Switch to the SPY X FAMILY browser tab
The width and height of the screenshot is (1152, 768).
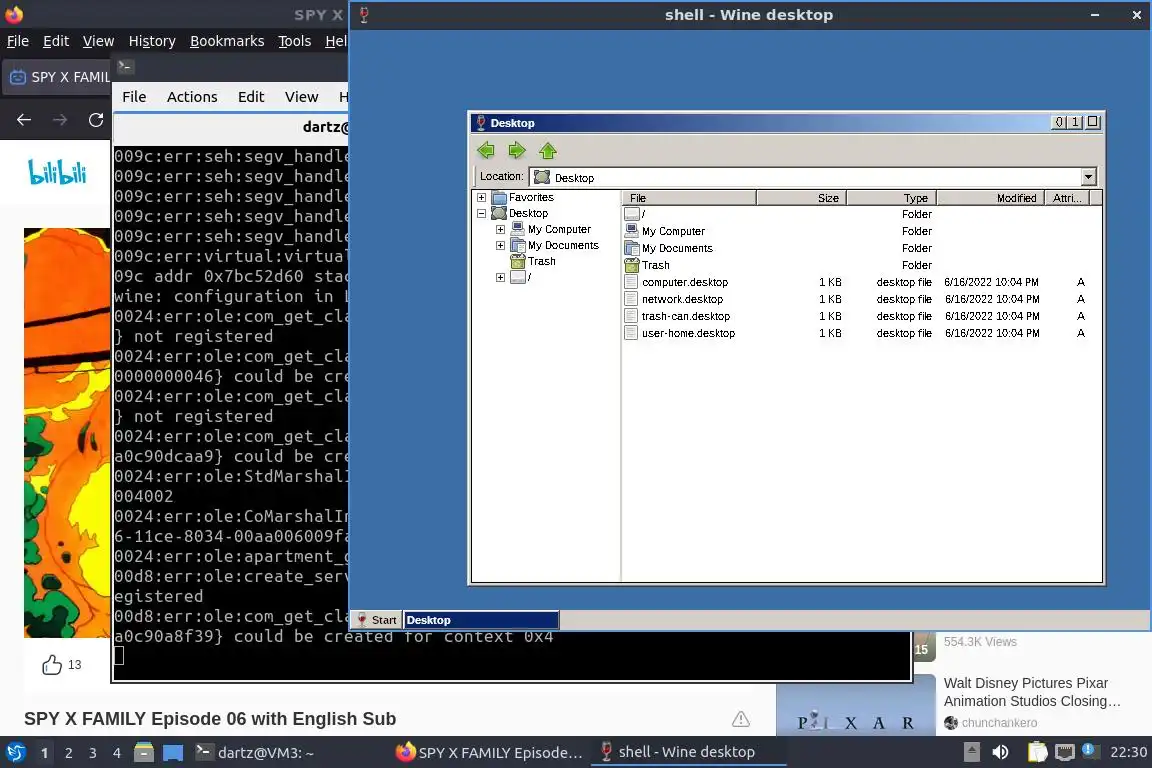click(x=58, y=76)
